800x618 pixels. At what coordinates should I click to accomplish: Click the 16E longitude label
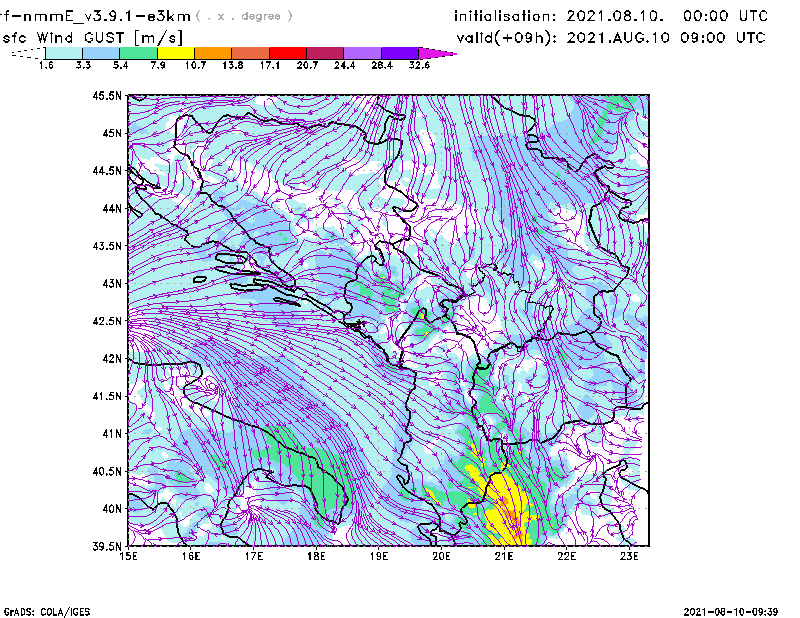191,556
